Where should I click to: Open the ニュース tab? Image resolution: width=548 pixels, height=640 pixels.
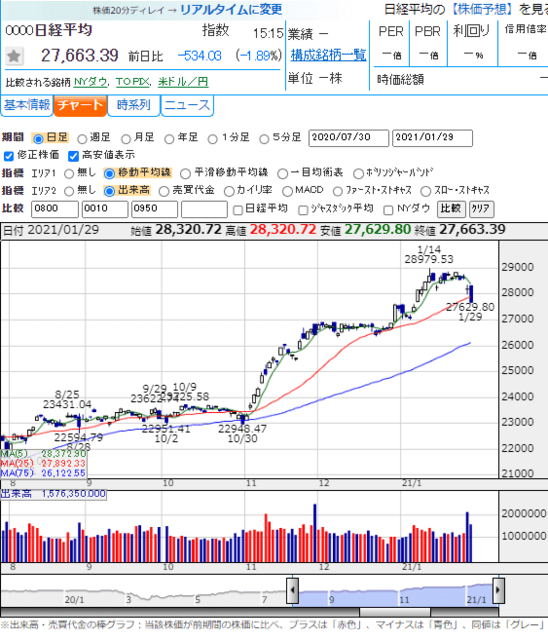click(x=187, y=105)
